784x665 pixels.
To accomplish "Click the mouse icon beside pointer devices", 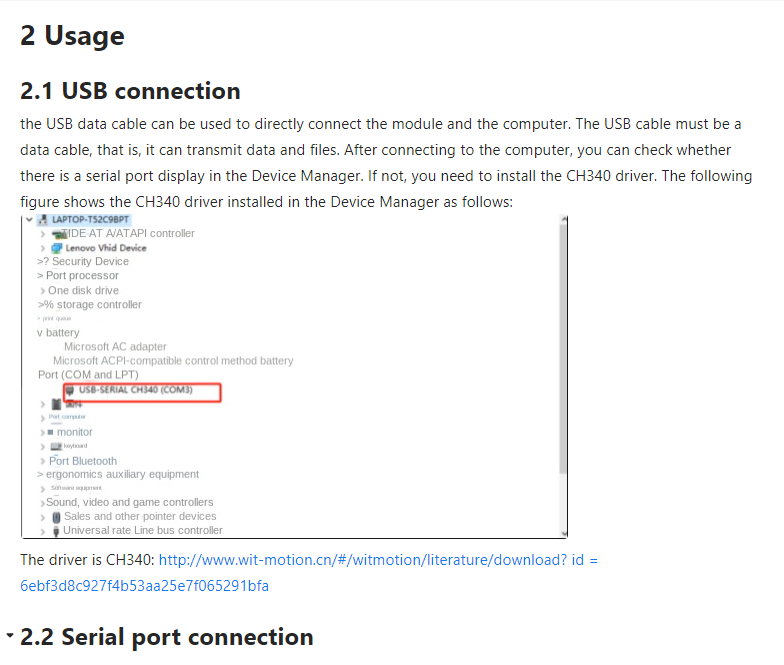I will [56, 517].
